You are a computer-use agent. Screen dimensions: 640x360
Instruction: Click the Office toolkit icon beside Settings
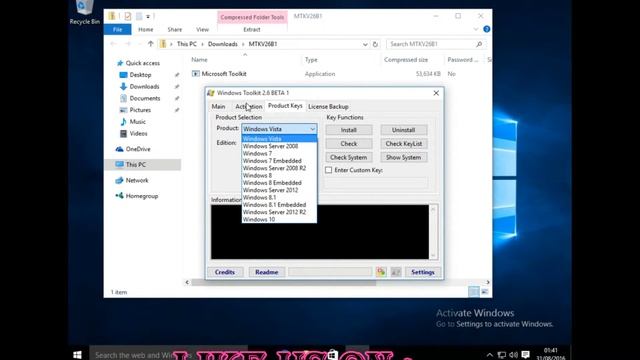(381, 272)
